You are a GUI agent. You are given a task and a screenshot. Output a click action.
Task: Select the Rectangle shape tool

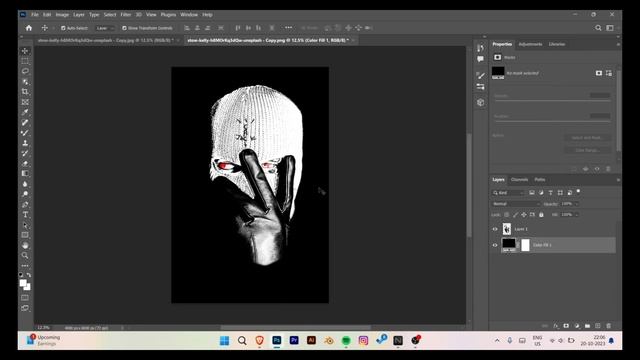[x=25, y=235]
